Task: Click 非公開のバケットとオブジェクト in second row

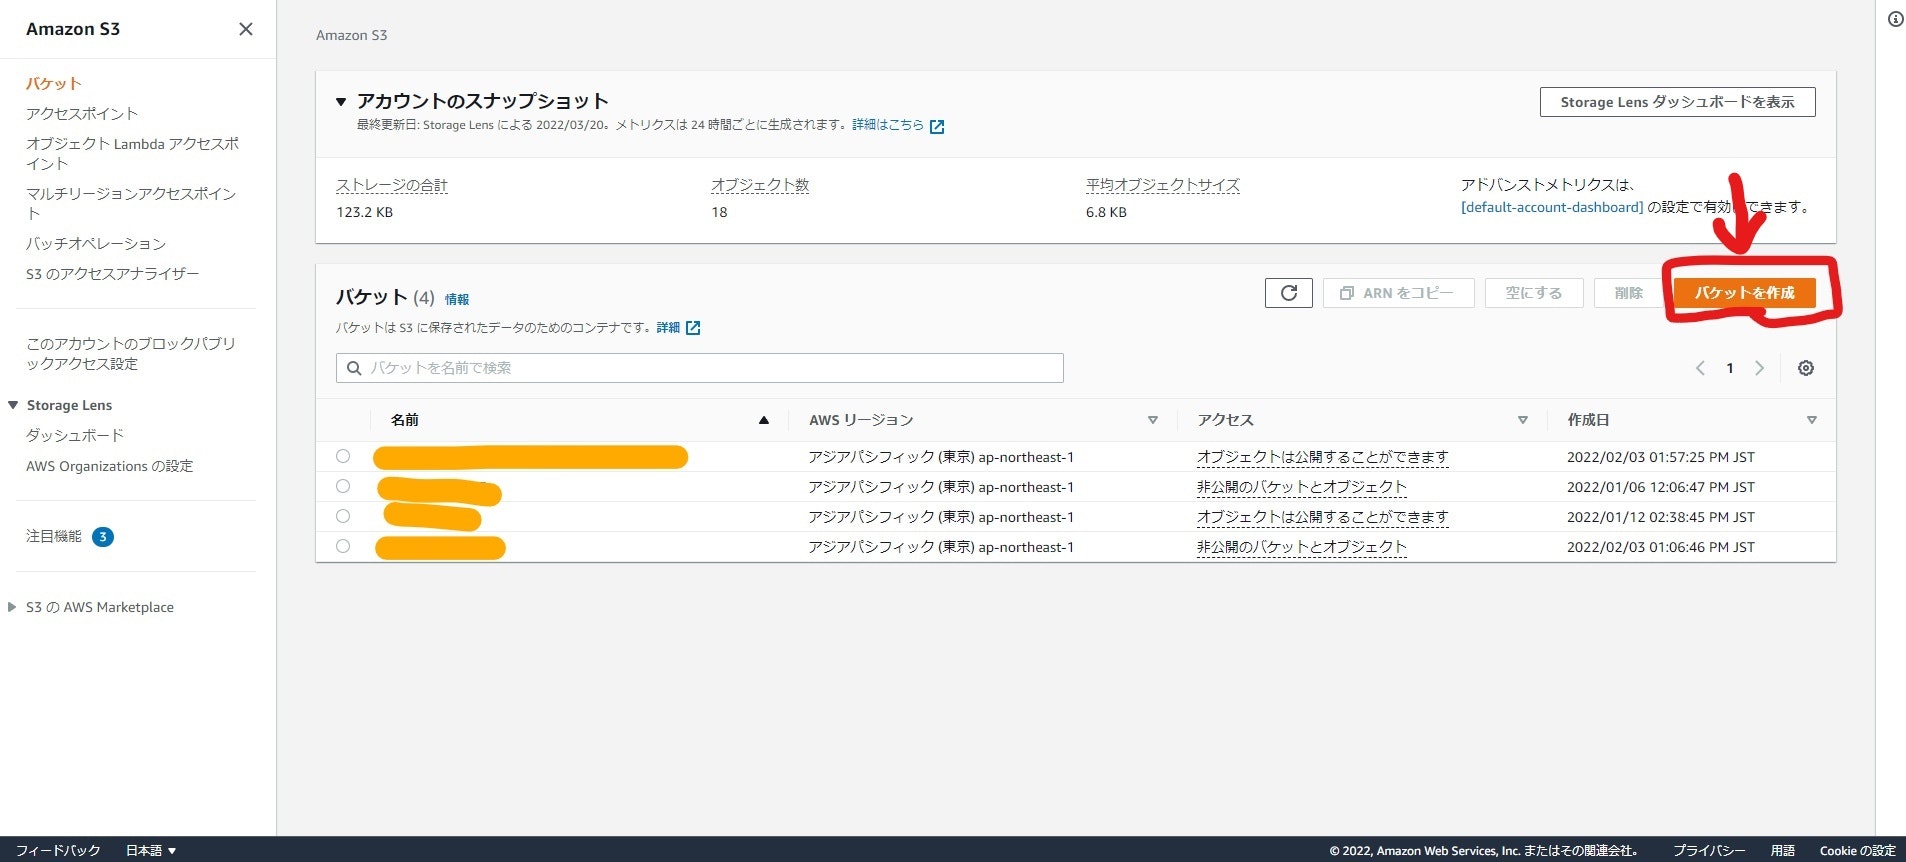Action: click(1302, 487)
